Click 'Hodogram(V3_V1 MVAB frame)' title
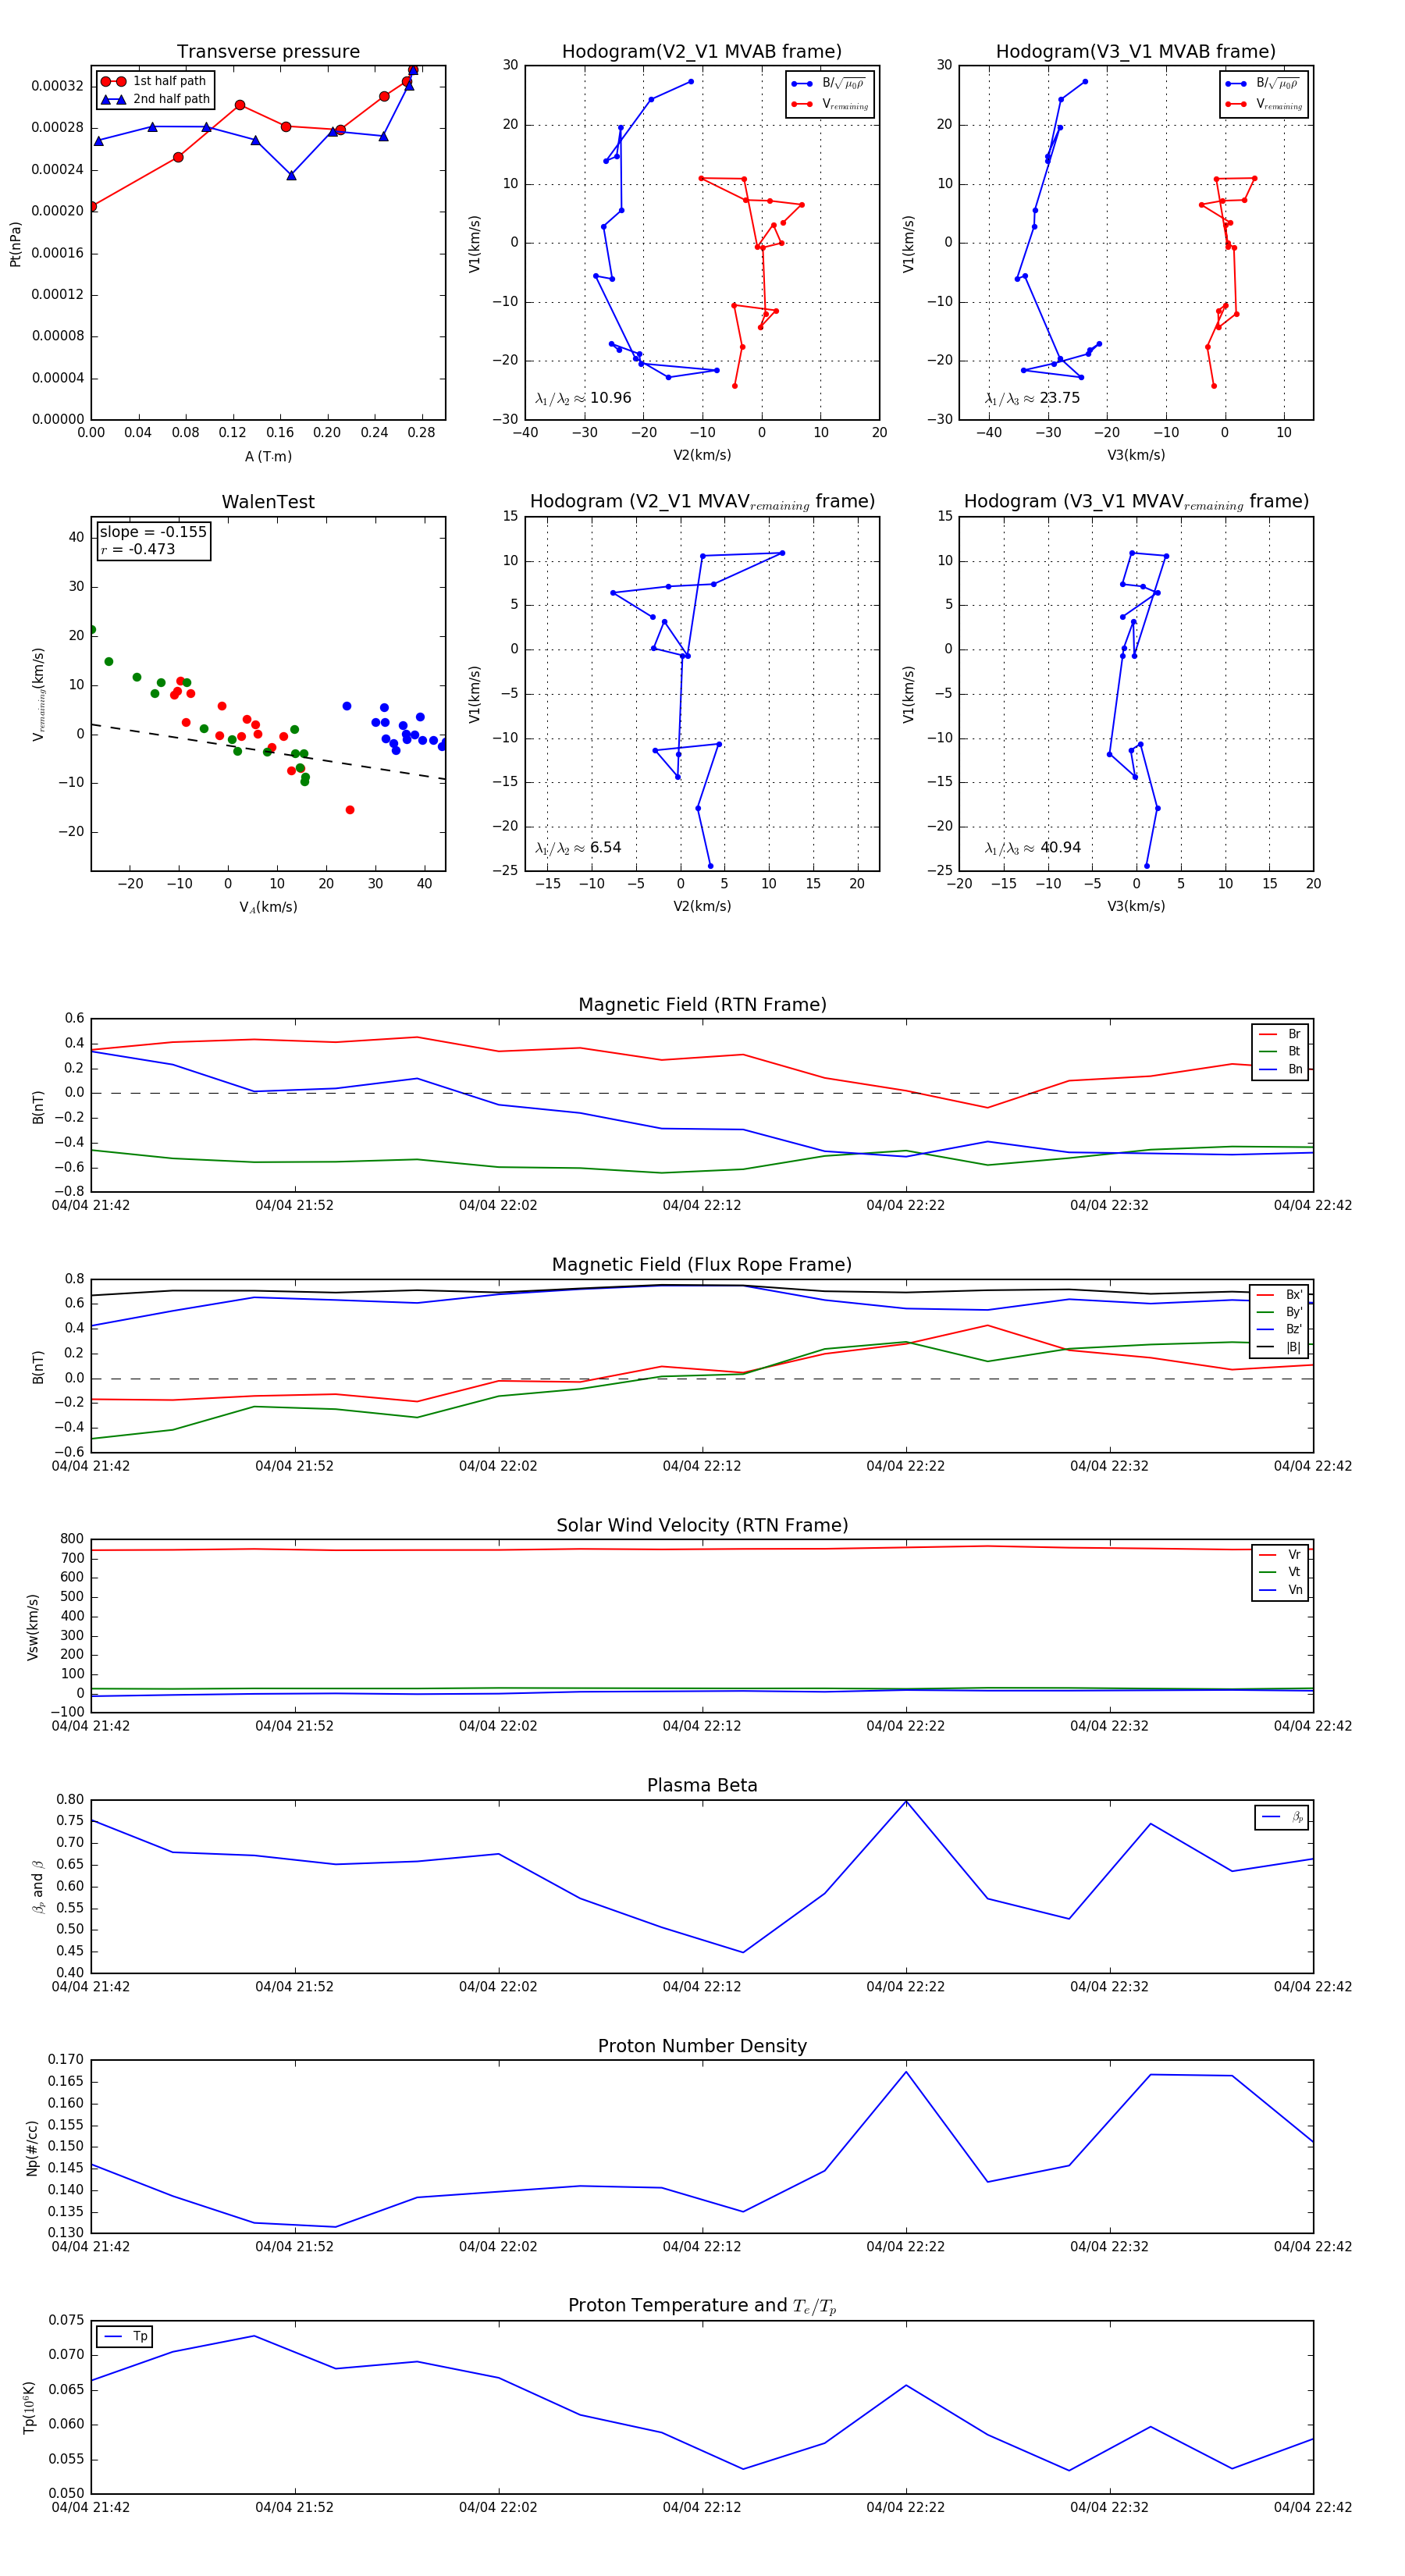 1136,52
